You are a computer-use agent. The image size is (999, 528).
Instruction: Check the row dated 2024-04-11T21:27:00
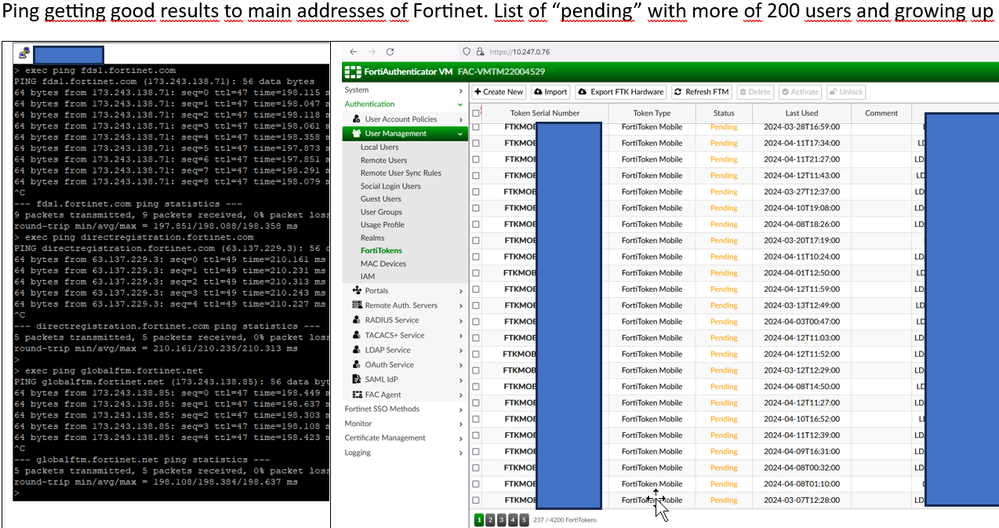click(476, 159)
